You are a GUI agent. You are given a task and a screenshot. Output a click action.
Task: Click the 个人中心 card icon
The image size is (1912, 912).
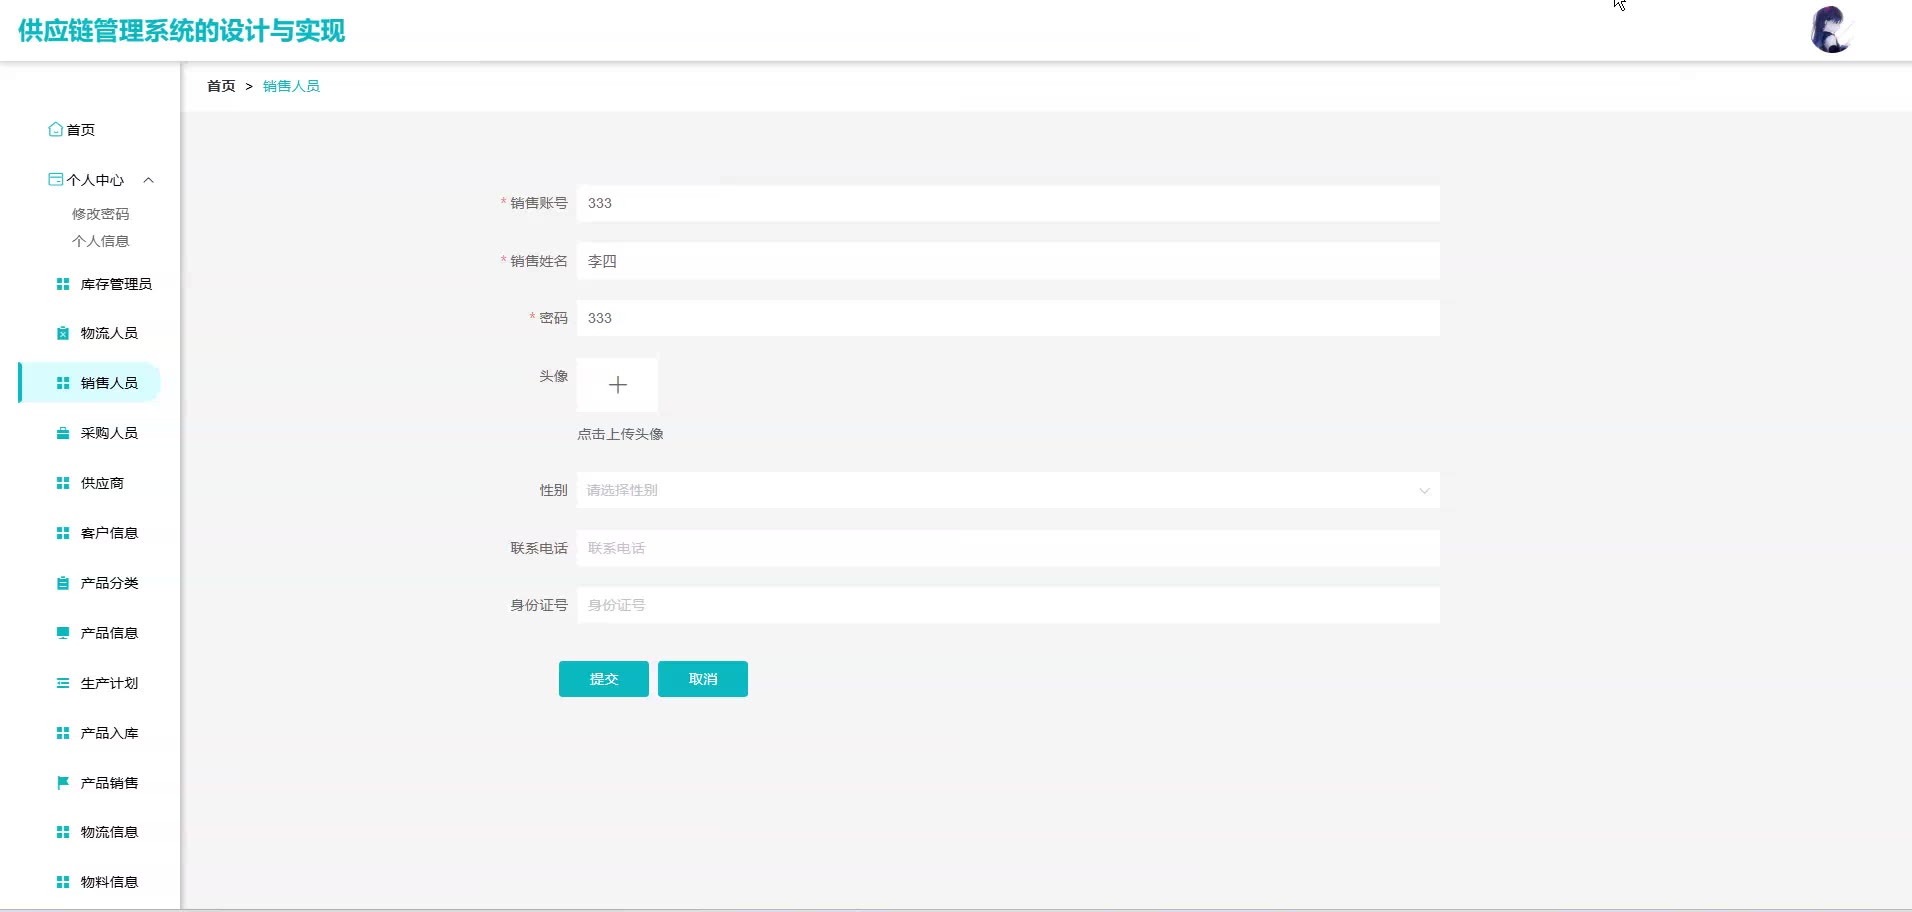[x=56, y=180]
